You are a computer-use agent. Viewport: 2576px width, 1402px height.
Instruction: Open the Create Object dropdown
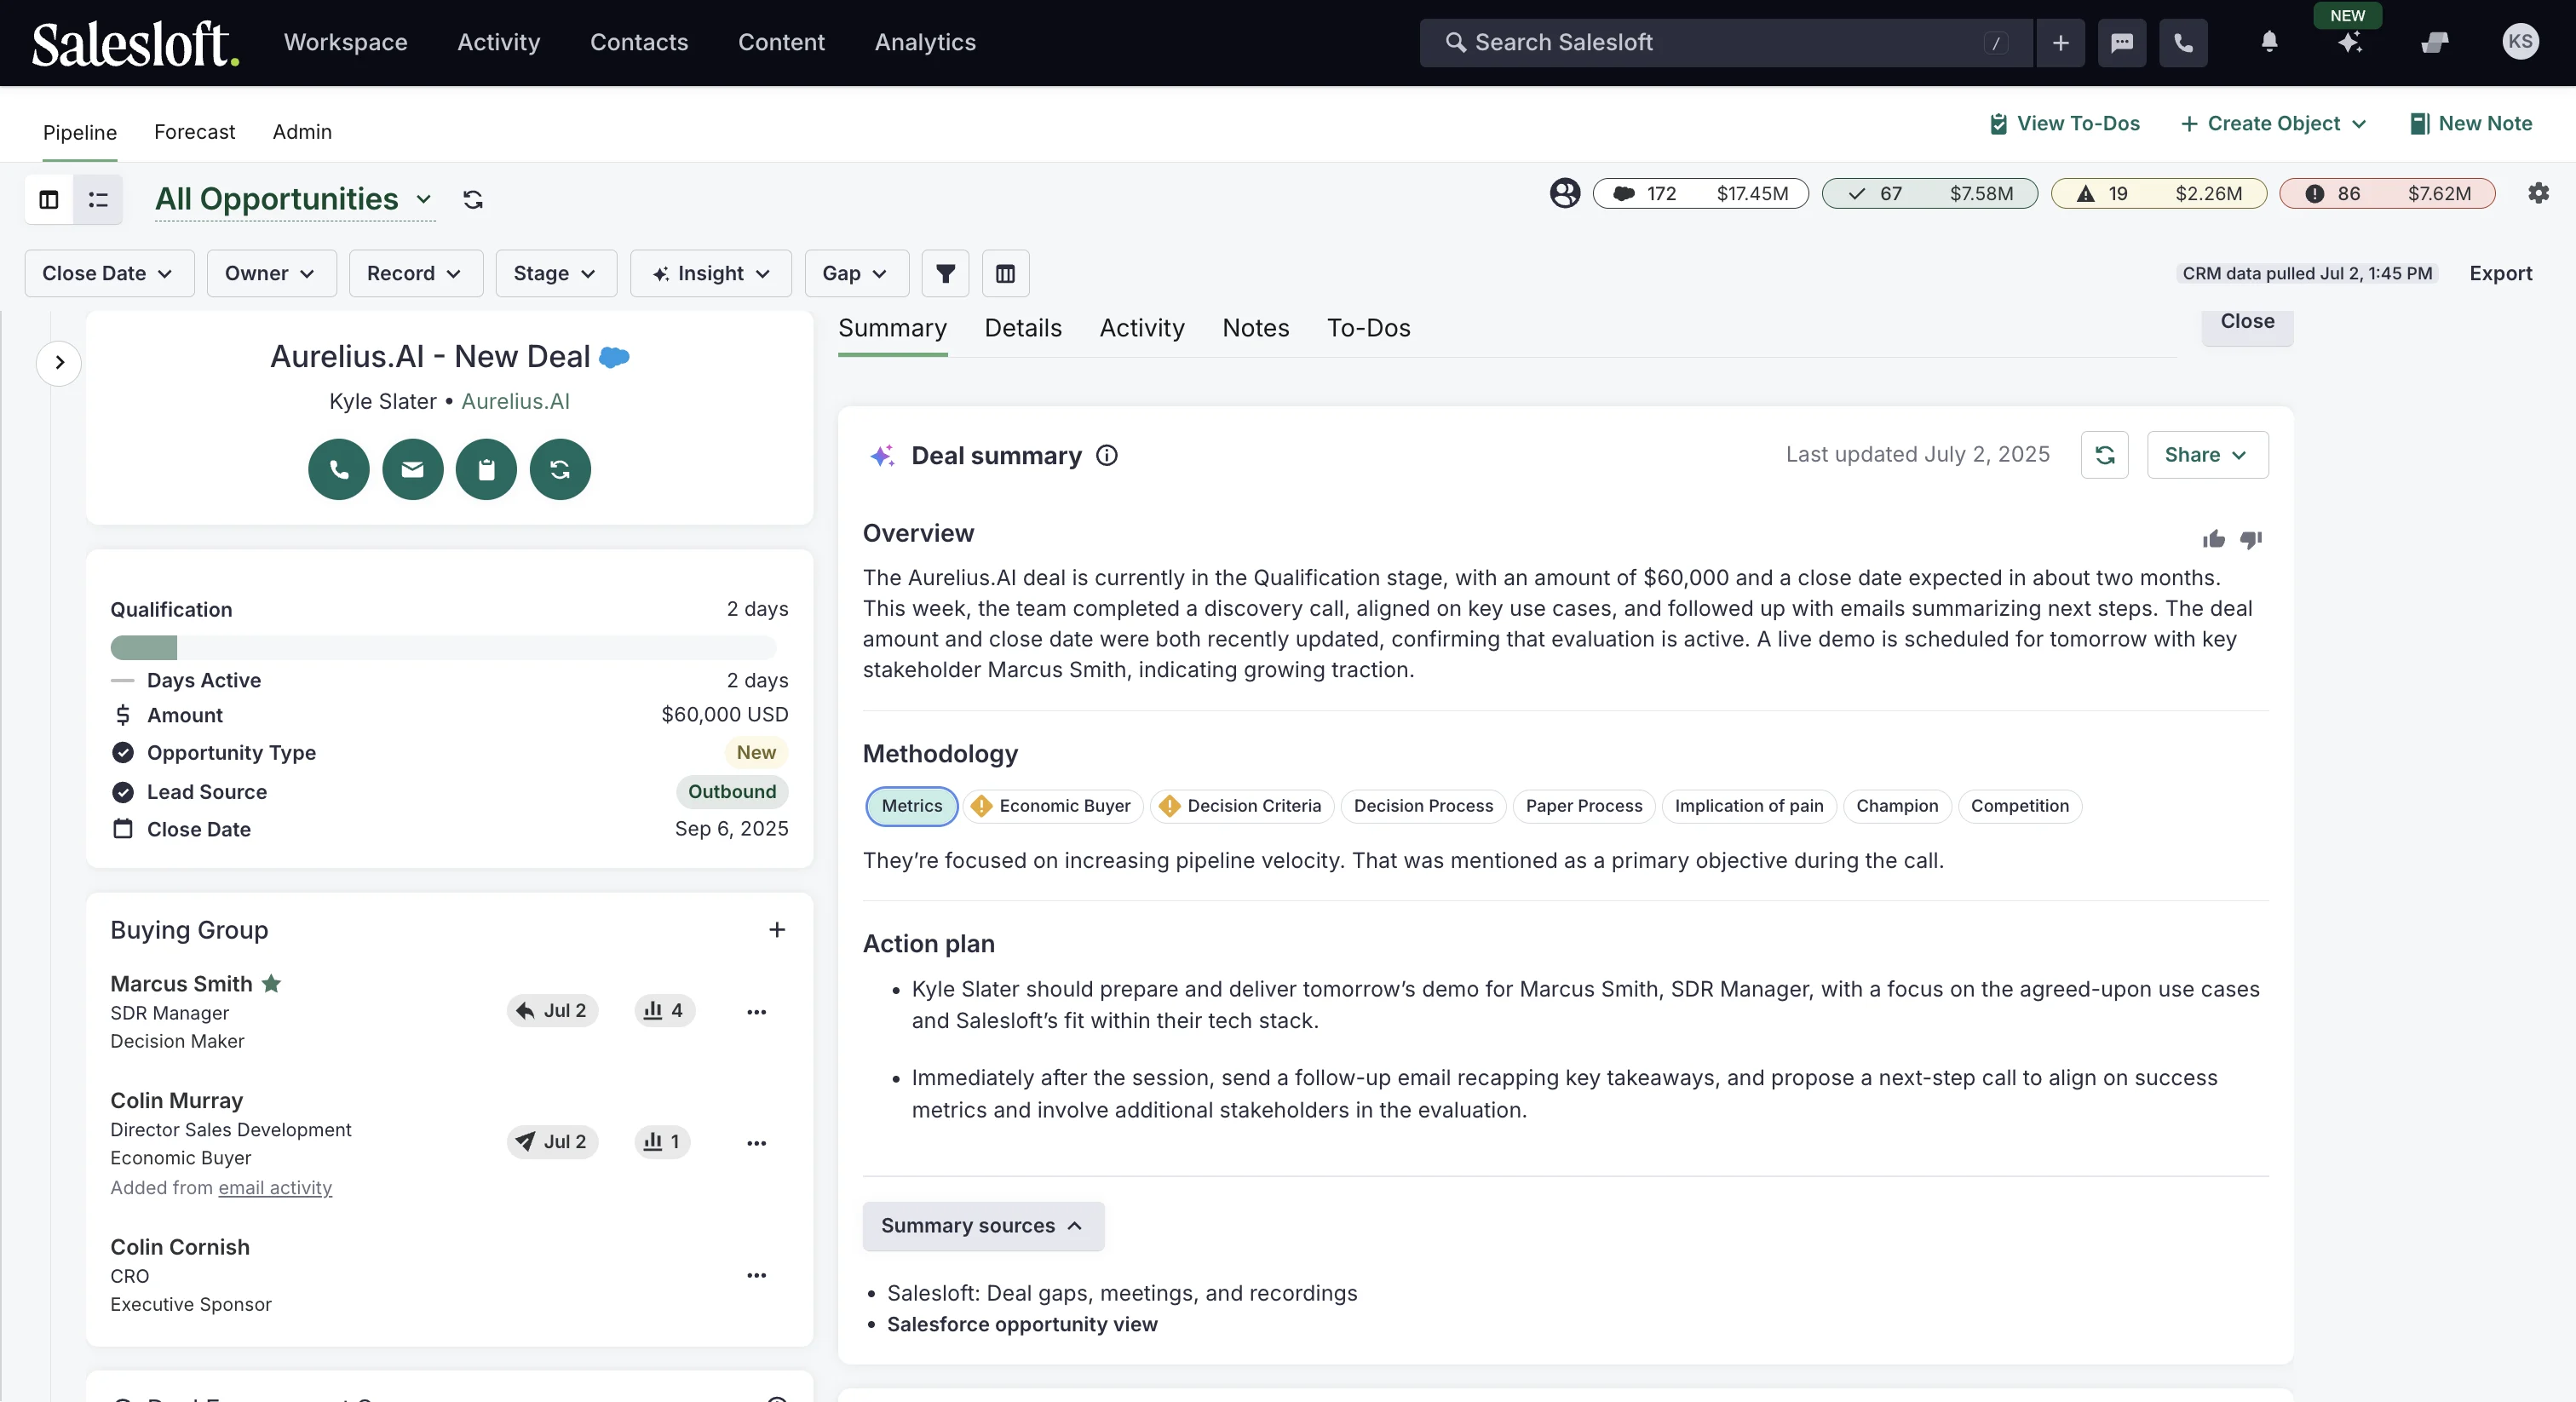pos(2273,123)
